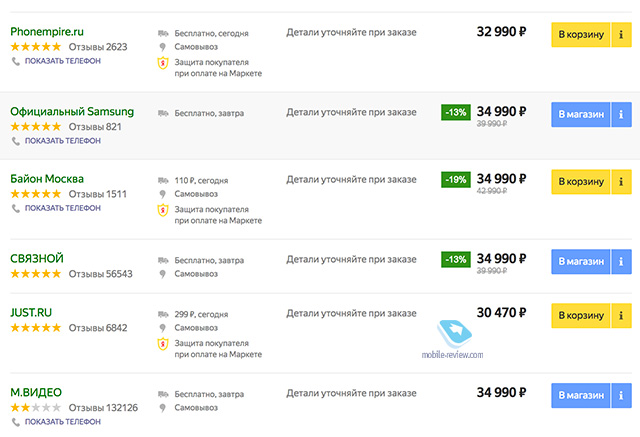Add Phonempire.ru offer to cart
This screenshot has width=640, height=437.
(x=580, y=35)
